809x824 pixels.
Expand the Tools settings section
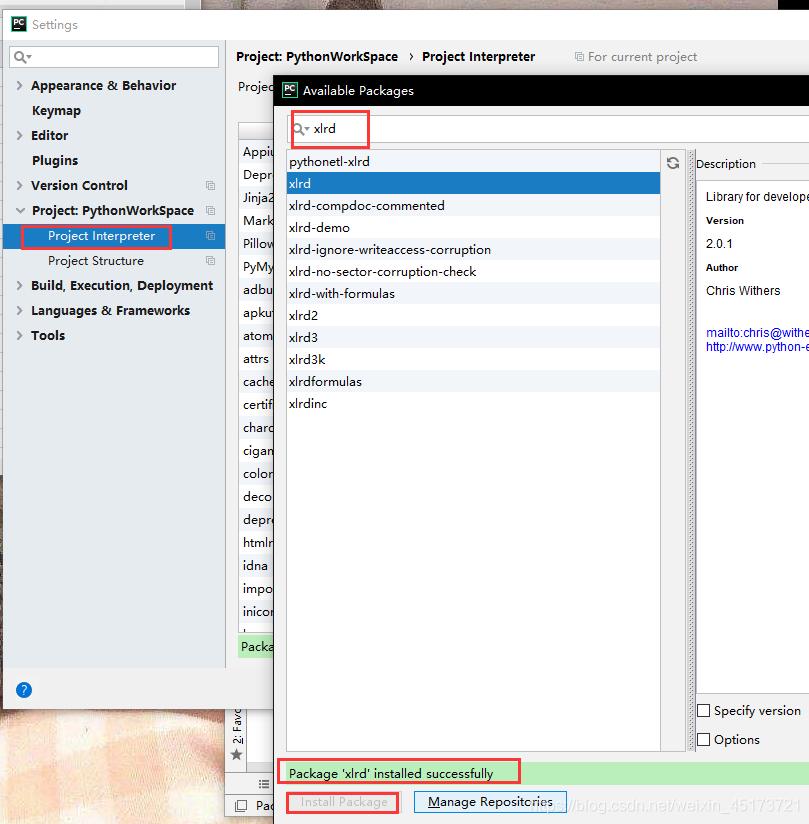pyautogui.click(x=19, y=335)
